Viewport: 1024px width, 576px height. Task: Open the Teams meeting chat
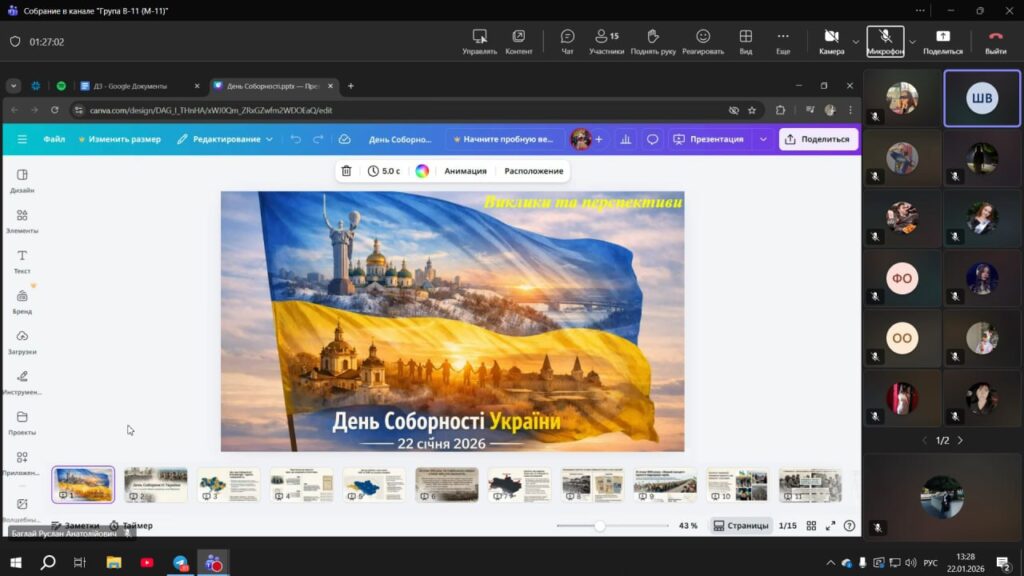tap(567, 41)
